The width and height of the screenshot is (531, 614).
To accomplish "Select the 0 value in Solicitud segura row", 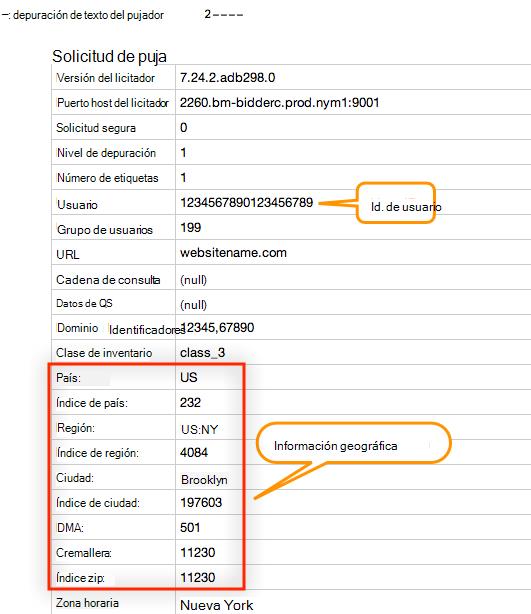I will [183, 128].
